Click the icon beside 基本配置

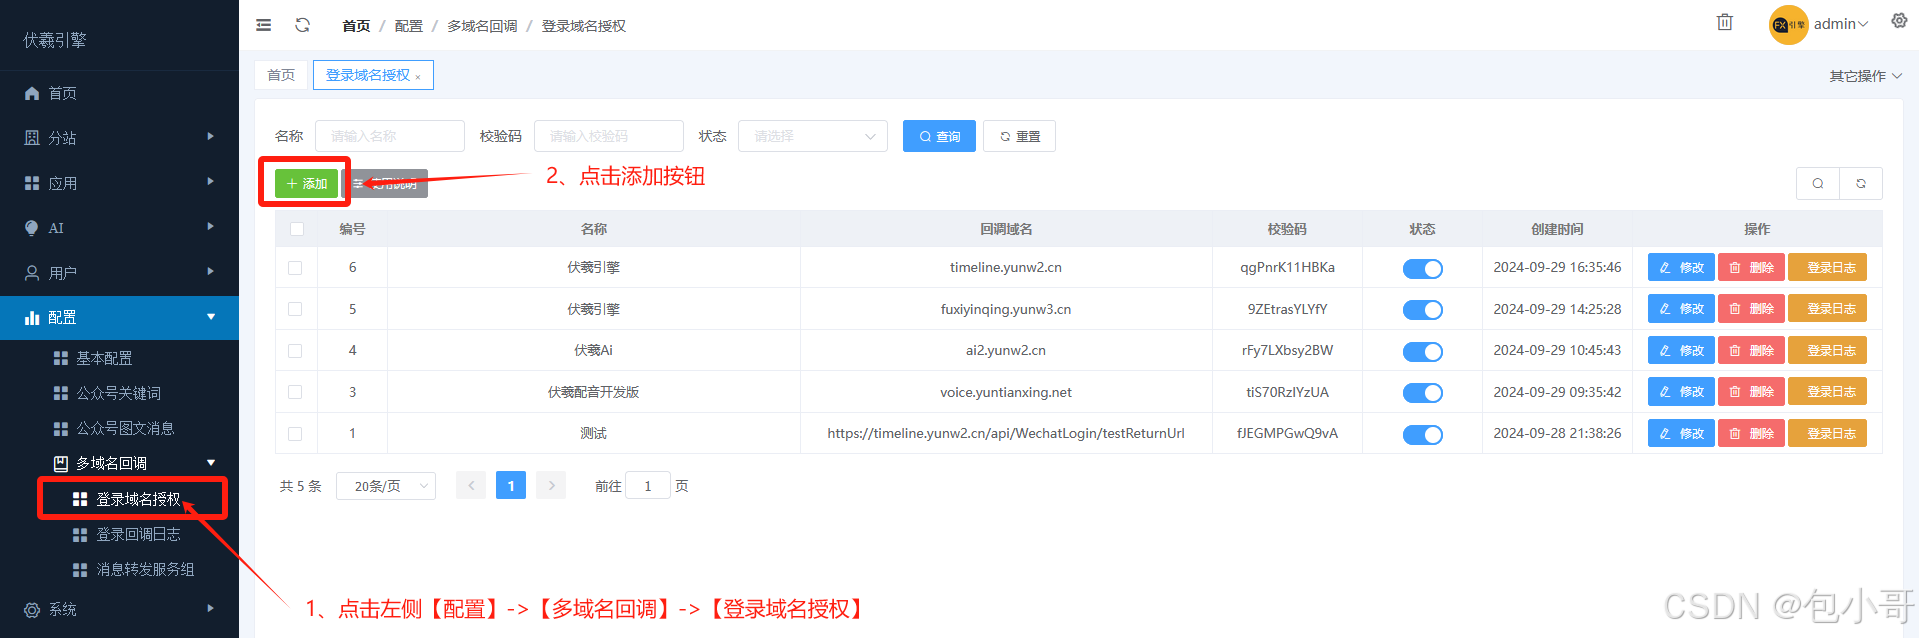61,358
